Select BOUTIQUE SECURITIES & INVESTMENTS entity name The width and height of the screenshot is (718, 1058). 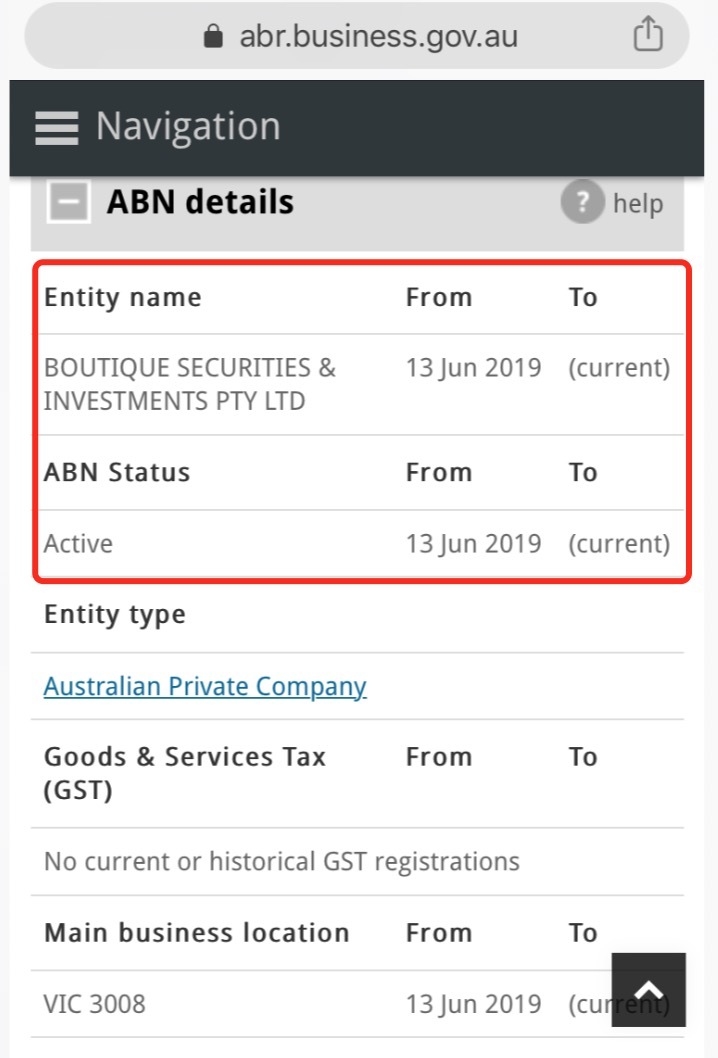click(190, 384)
